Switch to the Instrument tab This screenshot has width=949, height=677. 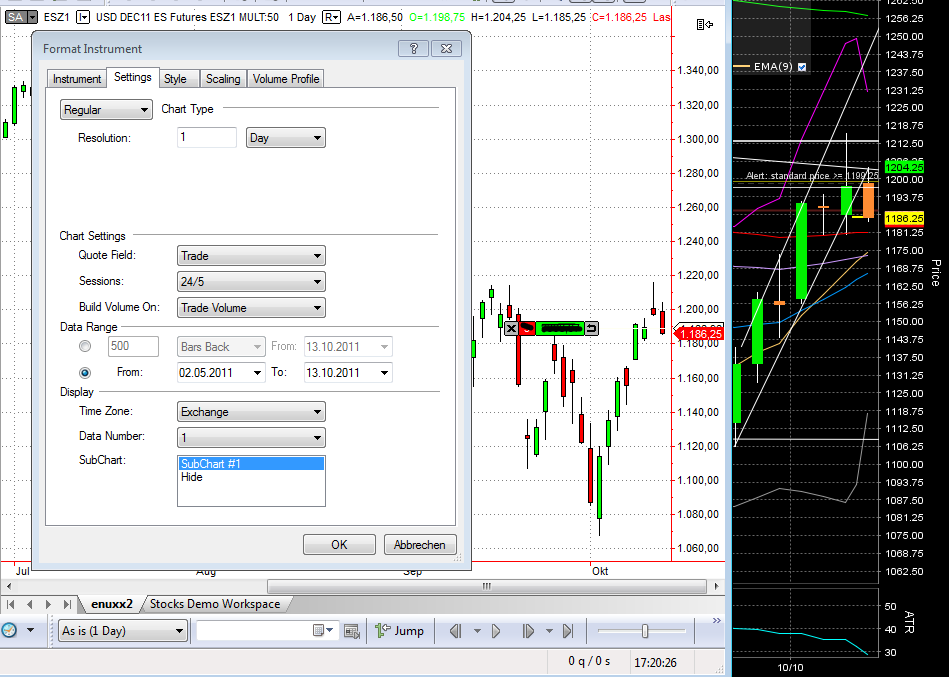click(77, 79)
